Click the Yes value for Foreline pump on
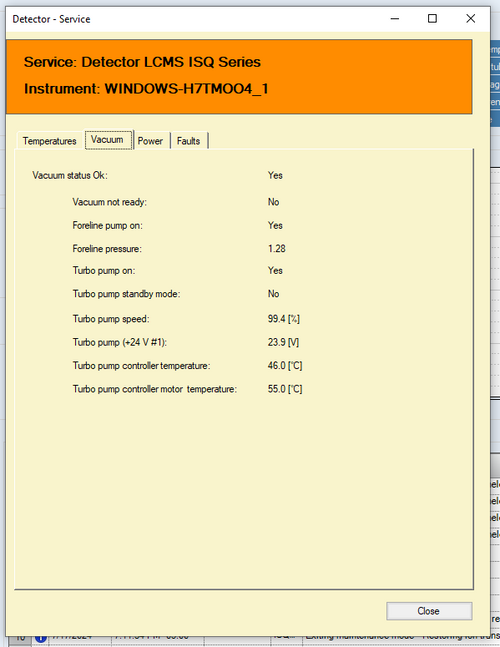 [x=275, y=226]
